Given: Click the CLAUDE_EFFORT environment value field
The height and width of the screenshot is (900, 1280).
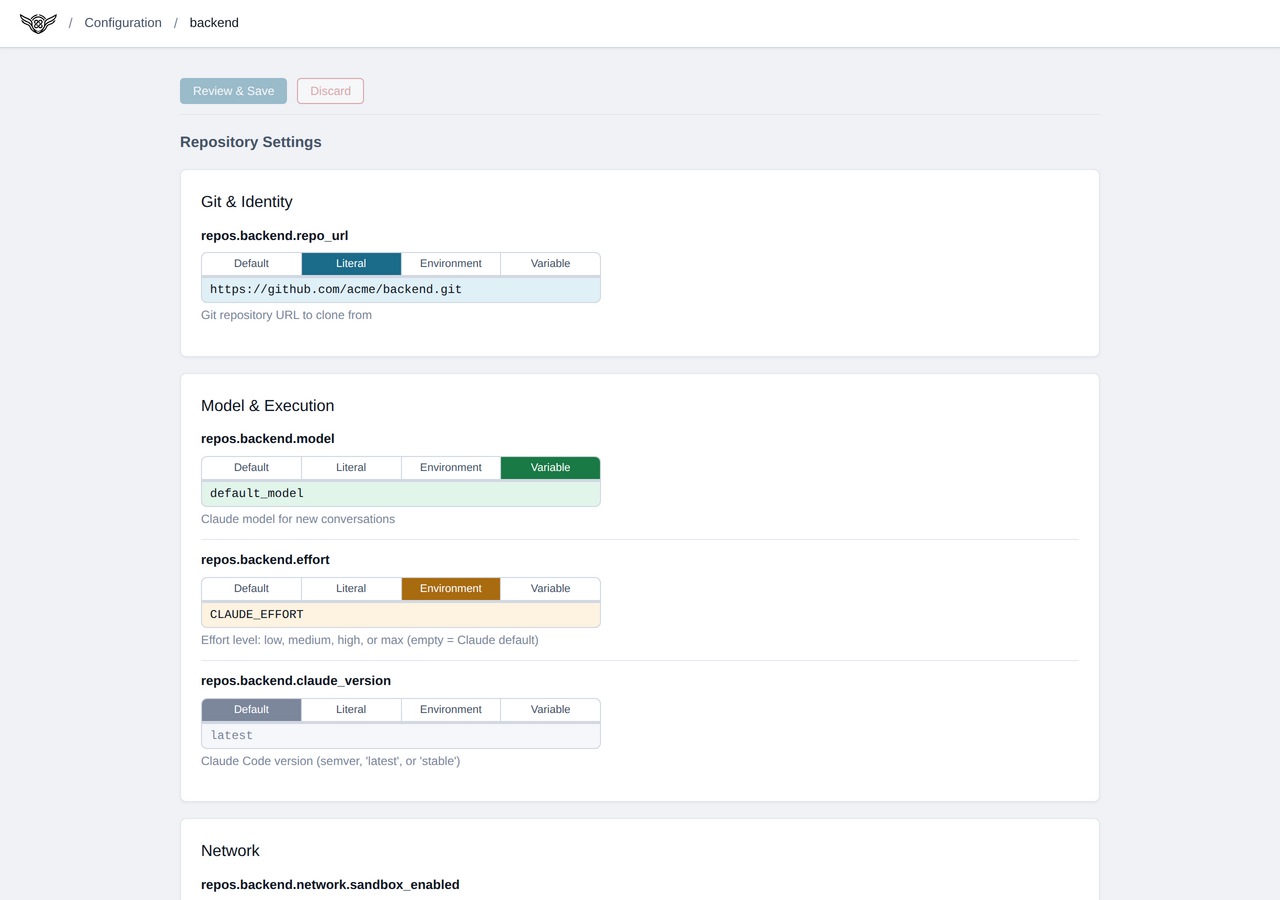Looking at the screenshot, I should point(400,613).
